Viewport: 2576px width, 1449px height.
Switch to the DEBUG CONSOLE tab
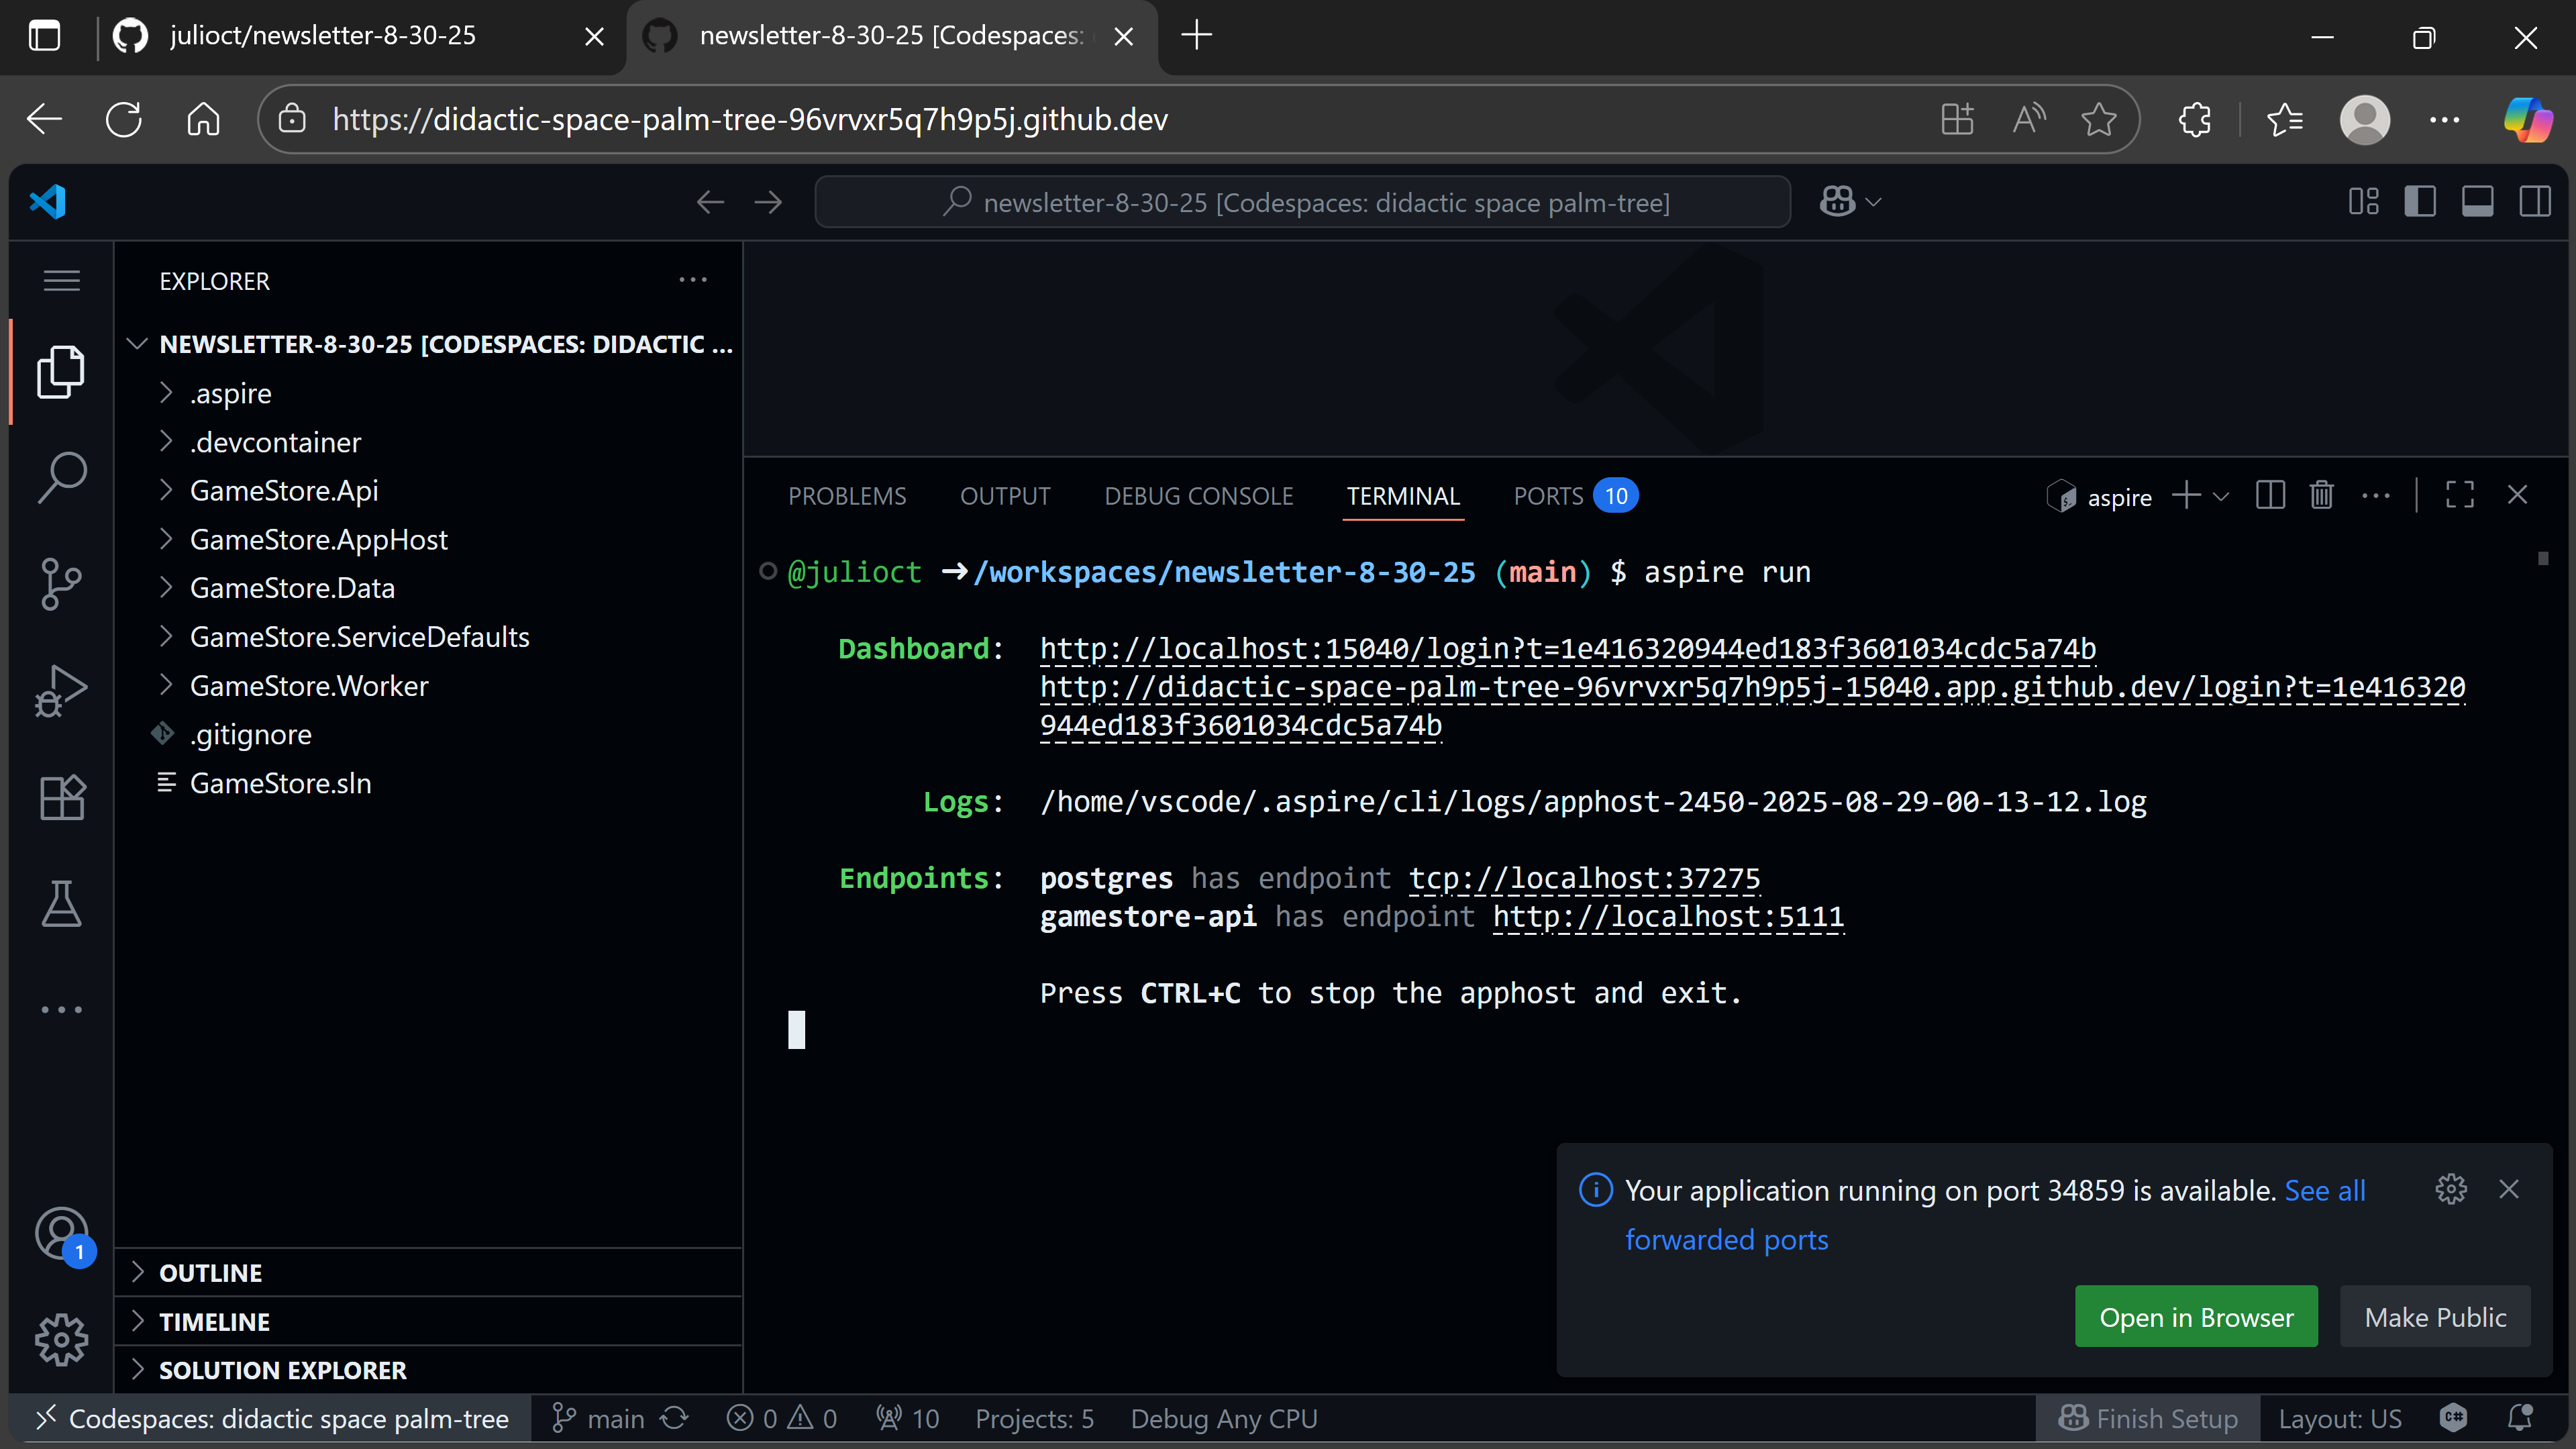[1199, 496]
